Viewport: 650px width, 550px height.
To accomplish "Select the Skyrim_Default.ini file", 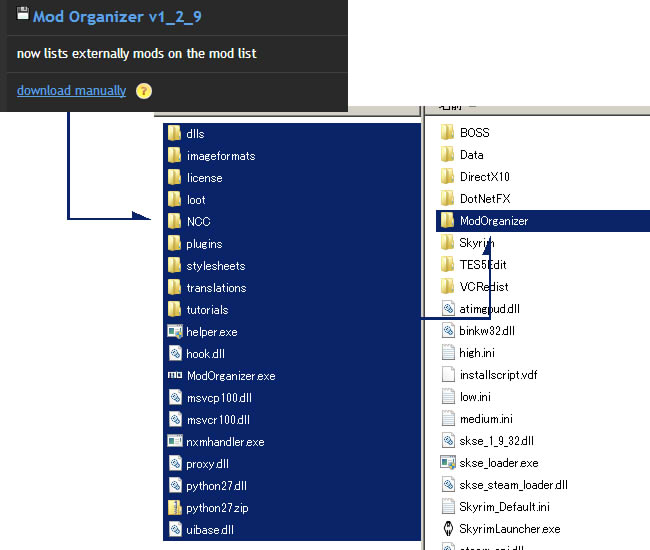I will [496, 506].
